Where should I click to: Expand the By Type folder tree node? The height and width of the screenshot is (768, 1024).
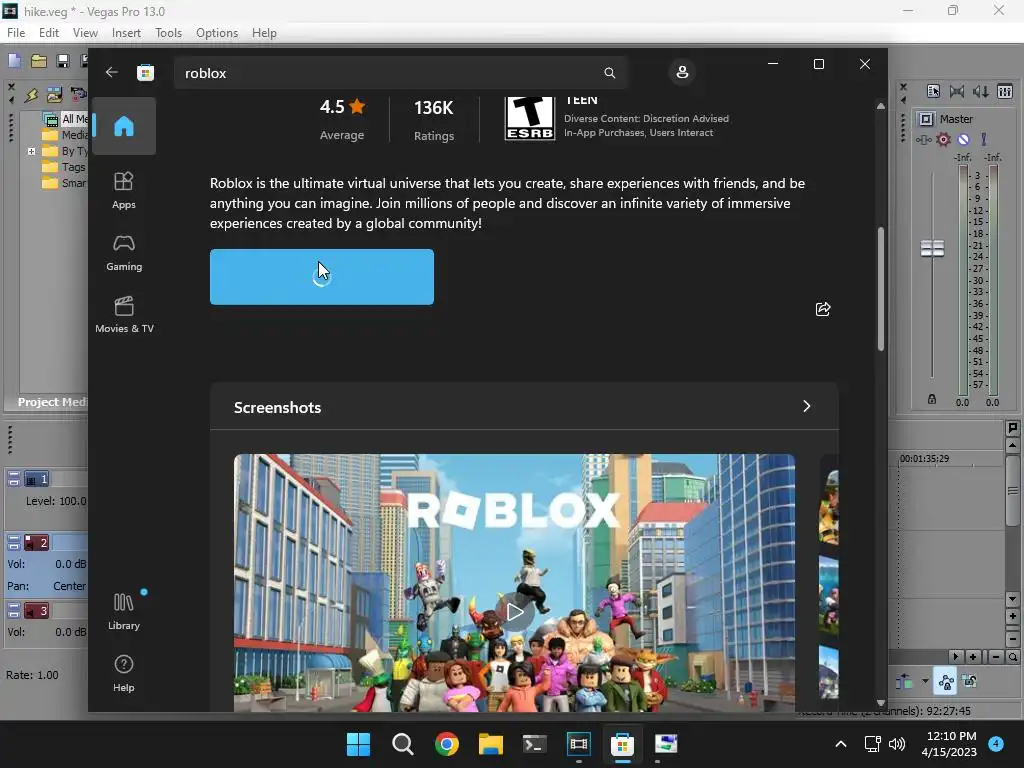pyautogui.click(x=31, y=151)
